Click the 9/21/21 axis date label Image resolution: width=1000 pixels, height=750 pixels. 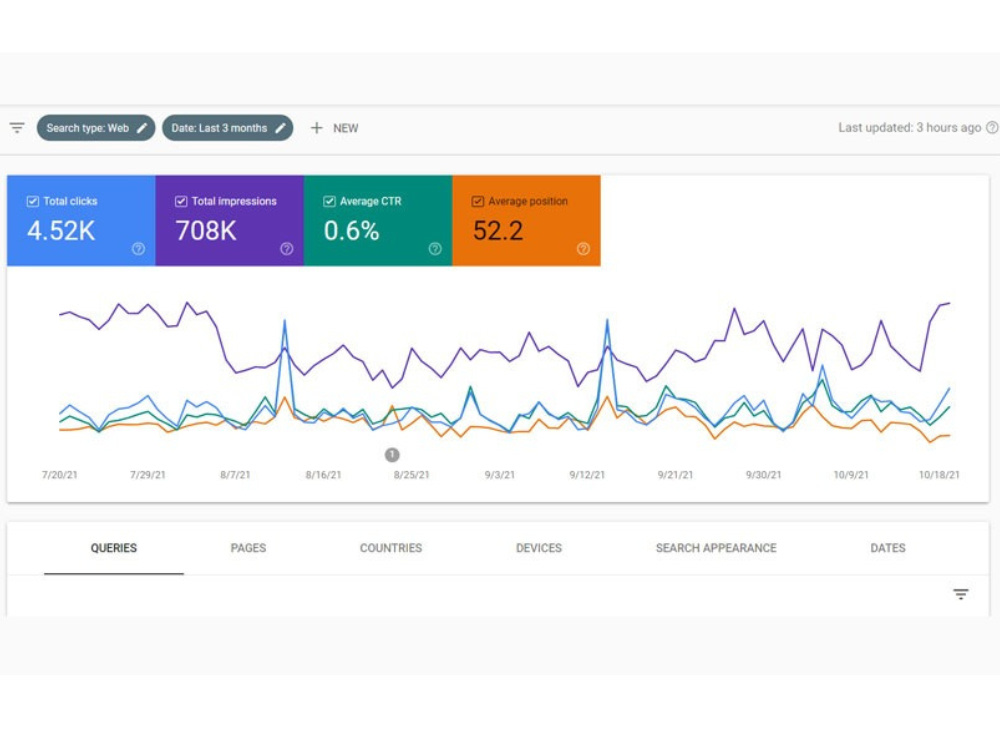click(x=675, y=475)
